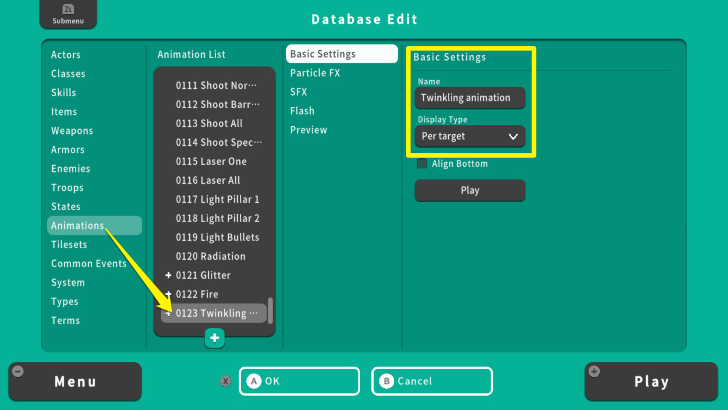Open the Display Type dropdown
This screenshot has width=728, height=410.
[470, 137]
